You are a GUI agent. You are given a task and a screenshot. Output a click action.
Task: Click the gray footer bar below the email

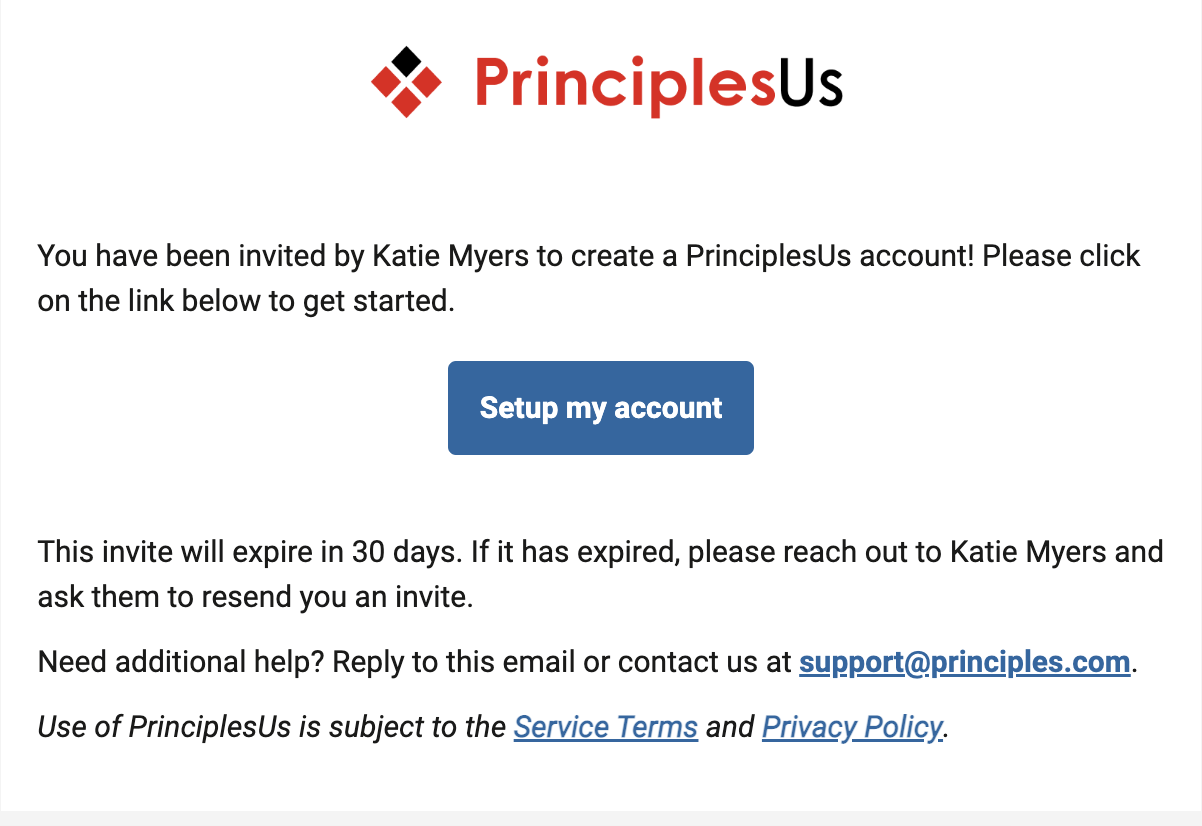(600, 818)
